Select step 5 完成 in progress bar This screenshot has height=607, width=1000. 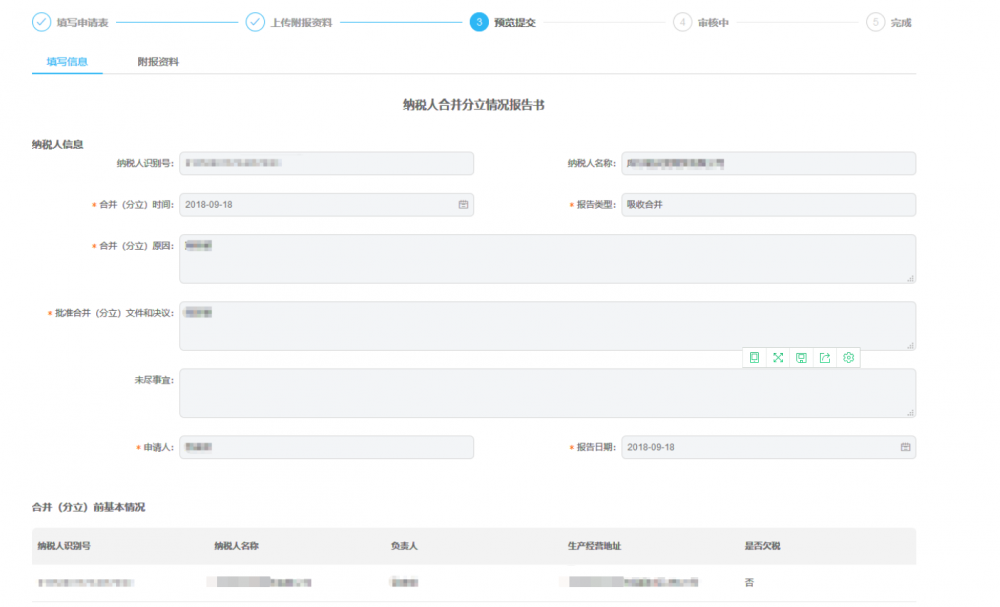tap(875, 22)
